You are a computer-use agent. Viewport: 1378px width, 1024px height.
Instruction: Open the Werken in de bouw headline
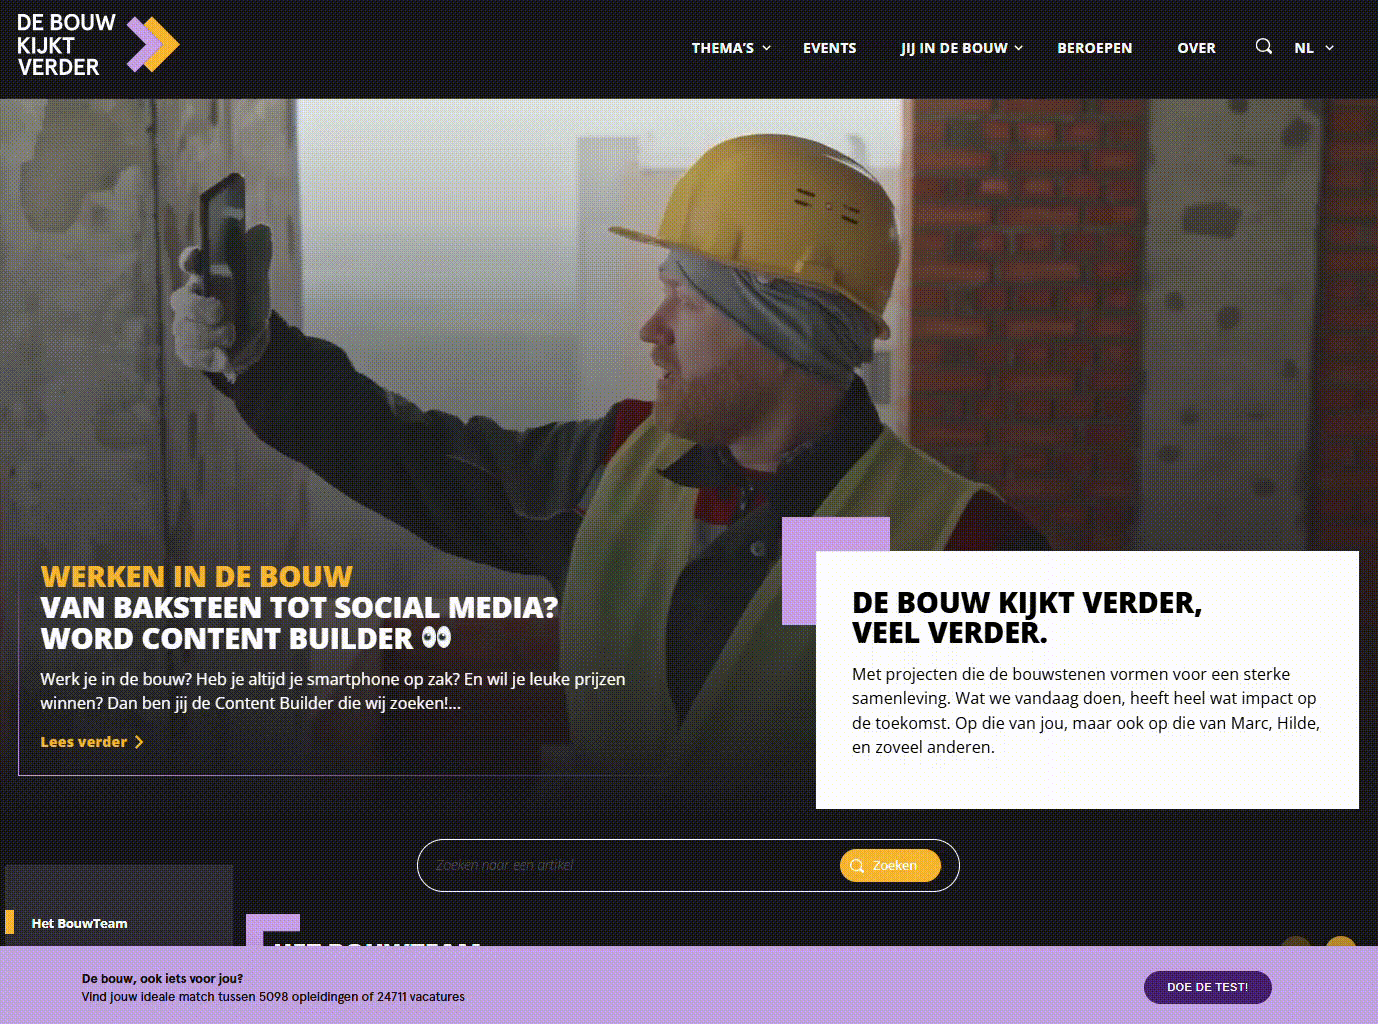(x=197, y=577)
